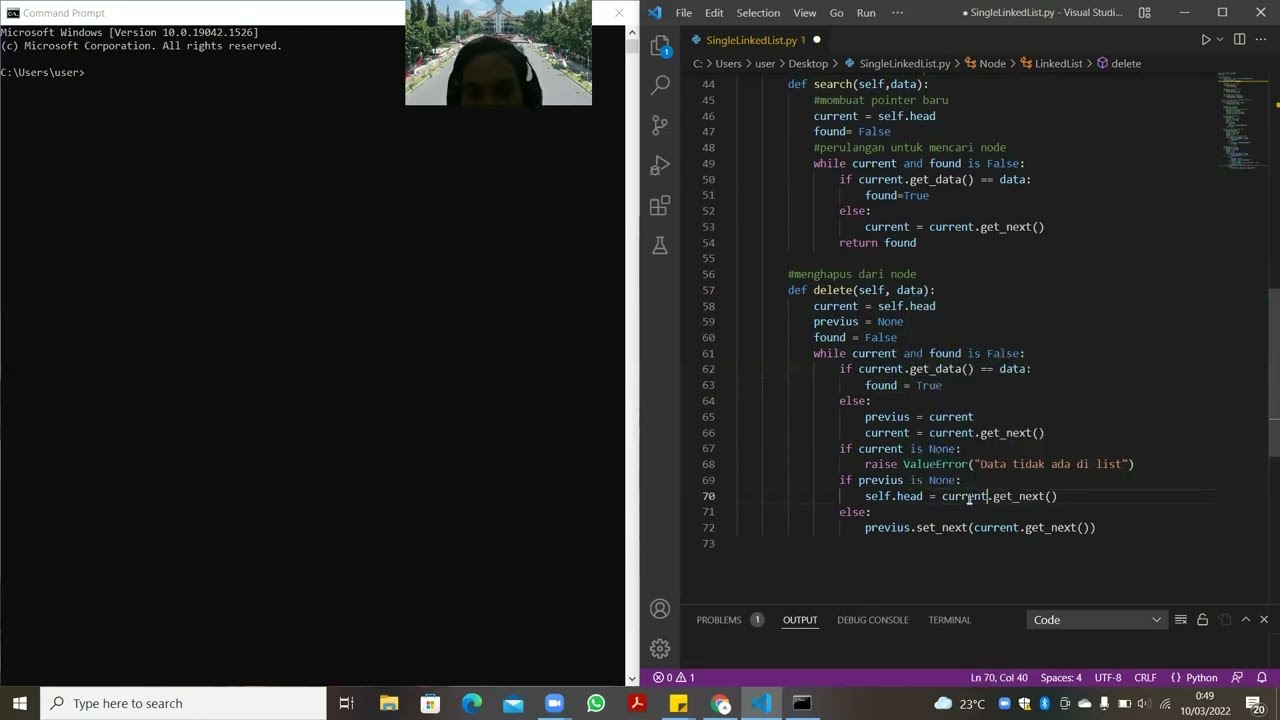Image resolution: width=1280 pixels, height=720 pixels.
Task: Toggle Output scroll lock
Action: tap(1202, 620)
